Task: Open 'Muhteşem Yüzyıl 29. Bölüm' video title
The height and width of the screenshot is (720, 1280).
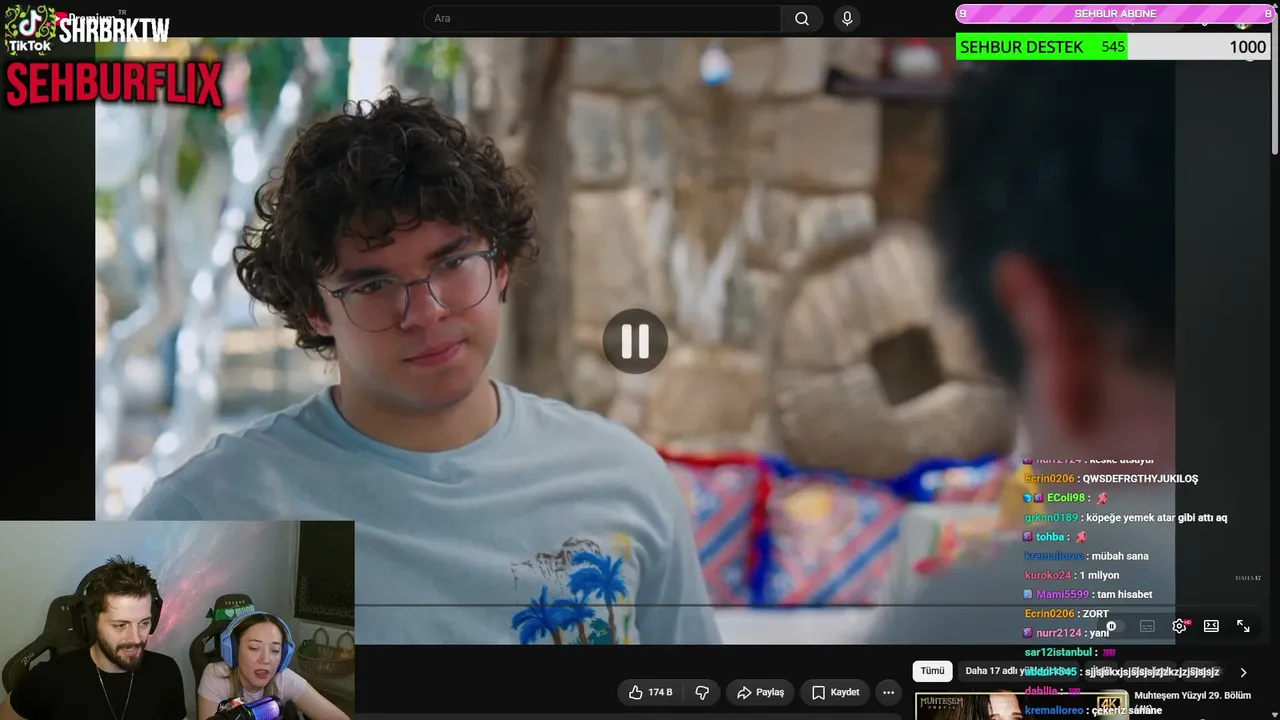Action: [1192, 695]
